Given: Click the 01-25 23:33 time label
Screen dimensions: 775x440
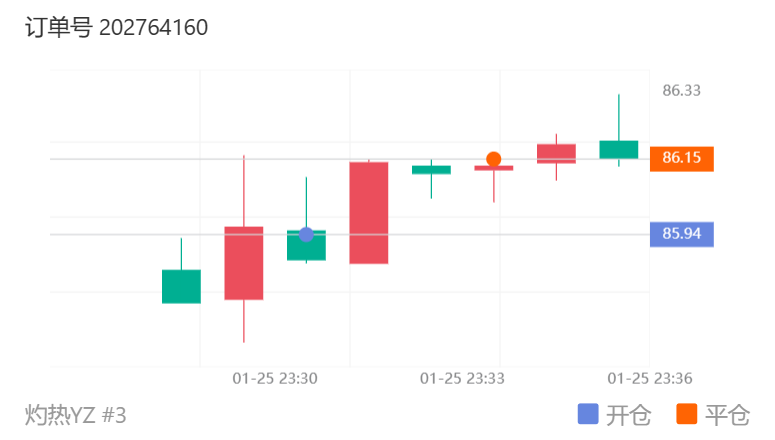Looking at the screenshot, I should click(462, 379).
